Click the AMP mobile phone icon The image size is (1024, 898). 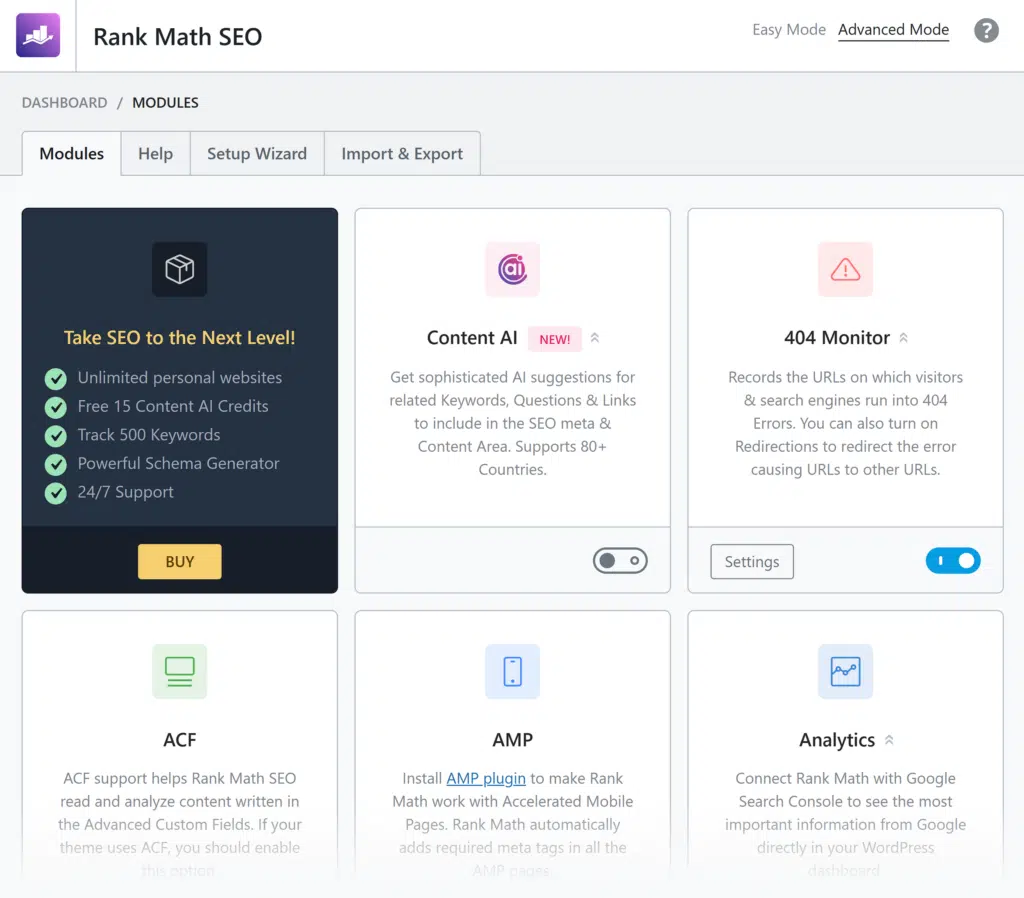point(512,671)
